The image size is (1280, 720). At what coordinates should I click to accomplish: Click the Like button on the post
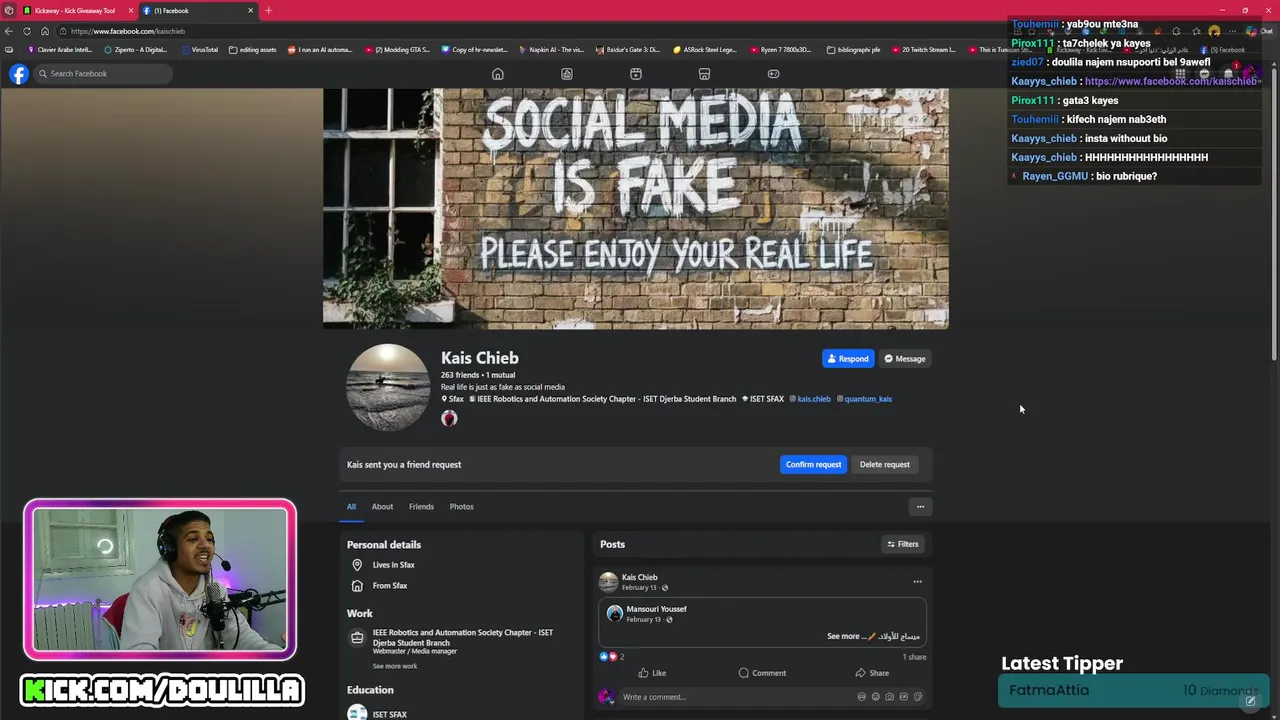(x=652, y=673)
